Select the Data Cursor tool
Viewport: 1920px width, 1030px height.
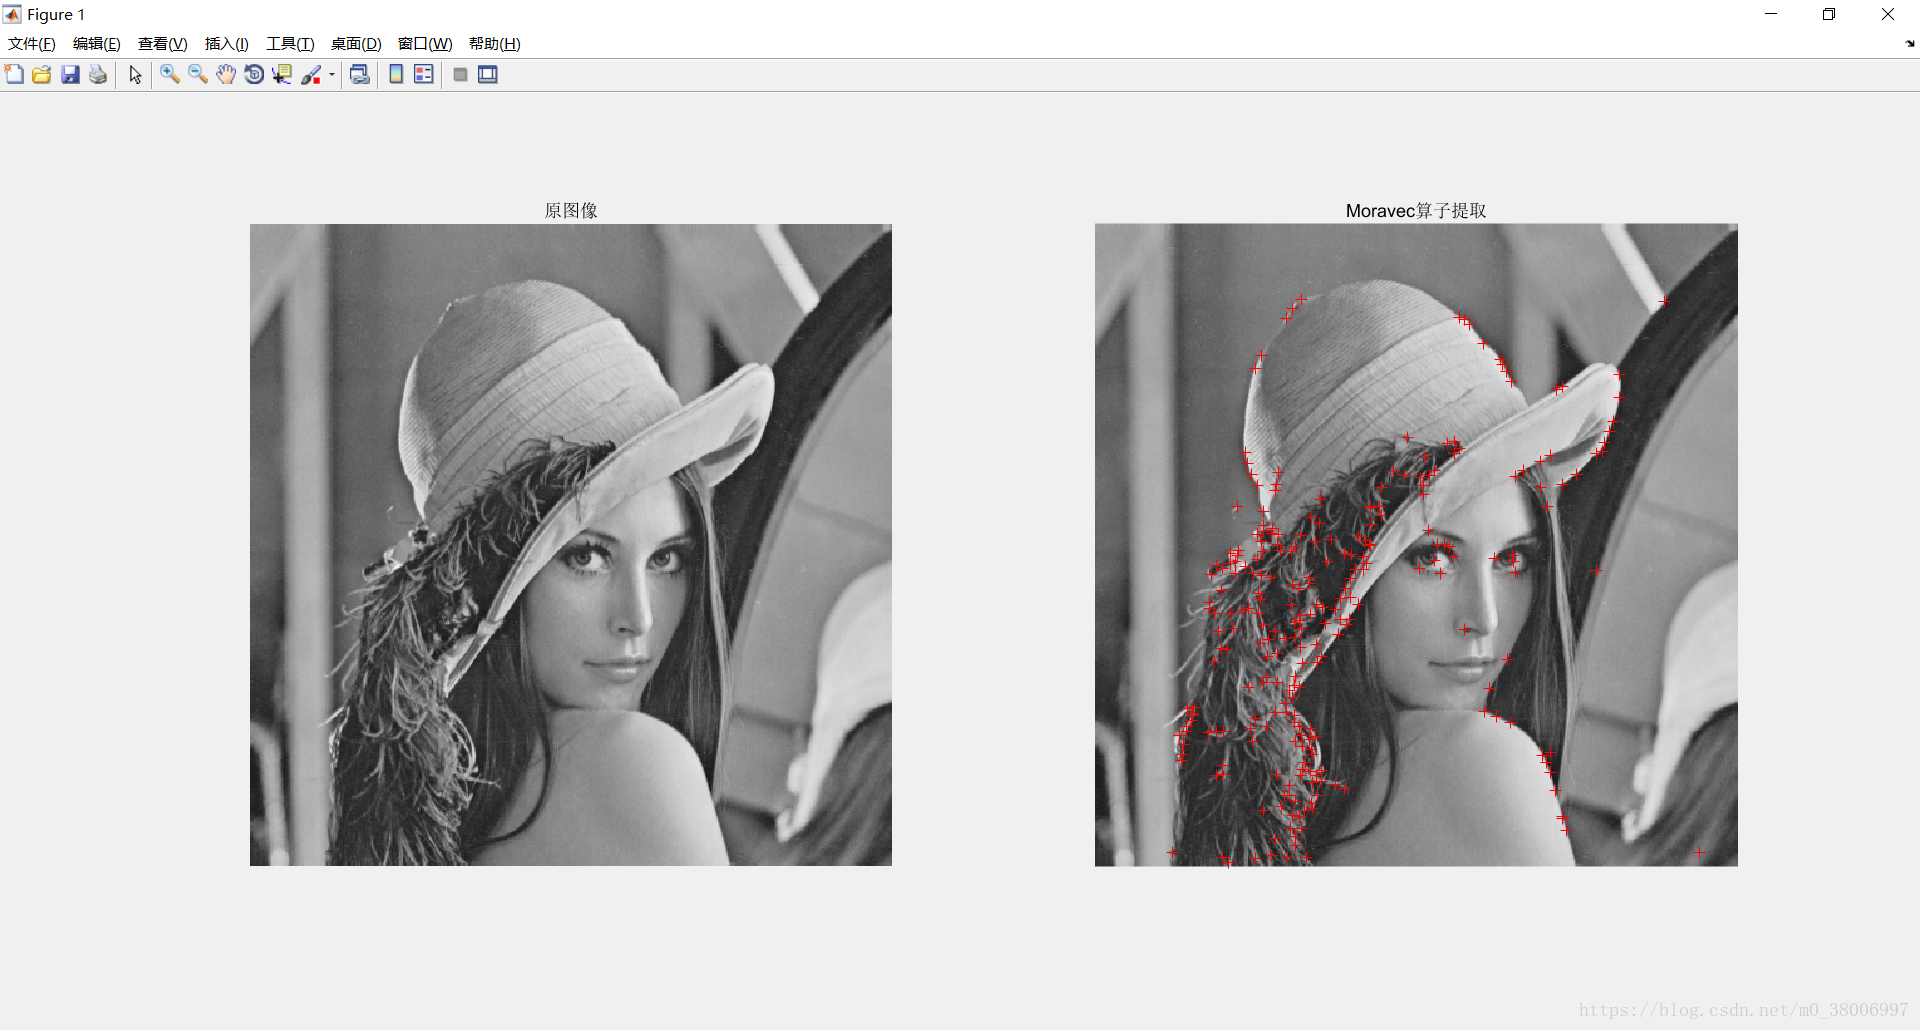282,75
